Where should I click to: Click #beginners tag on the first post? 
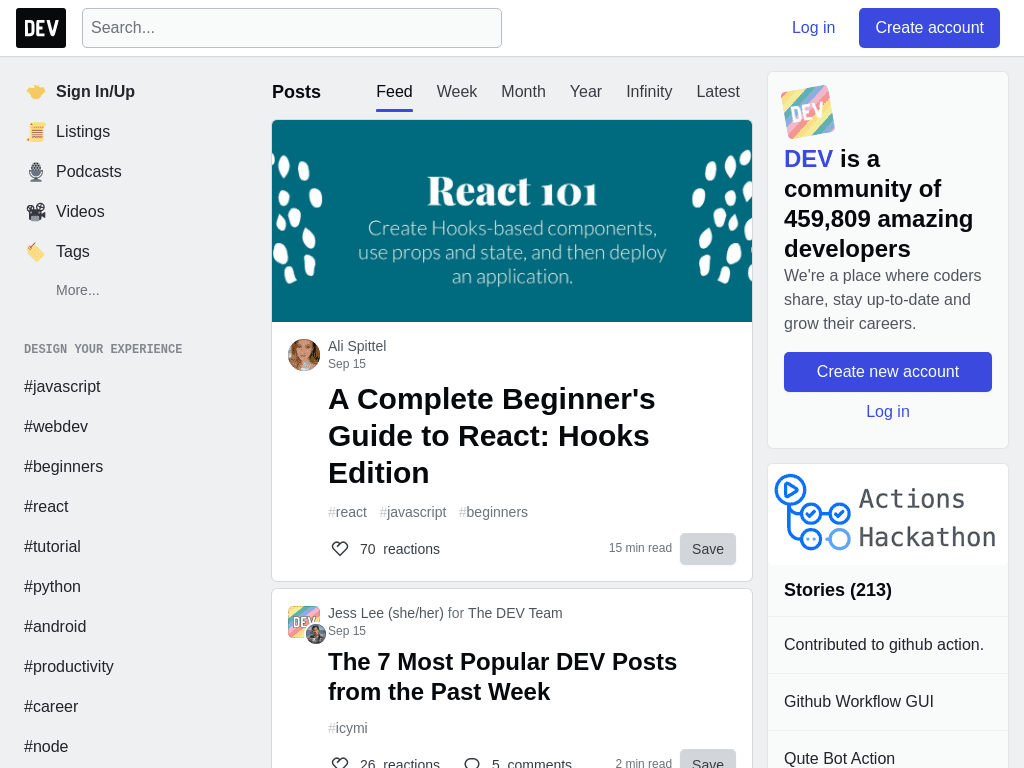point(493,512)
